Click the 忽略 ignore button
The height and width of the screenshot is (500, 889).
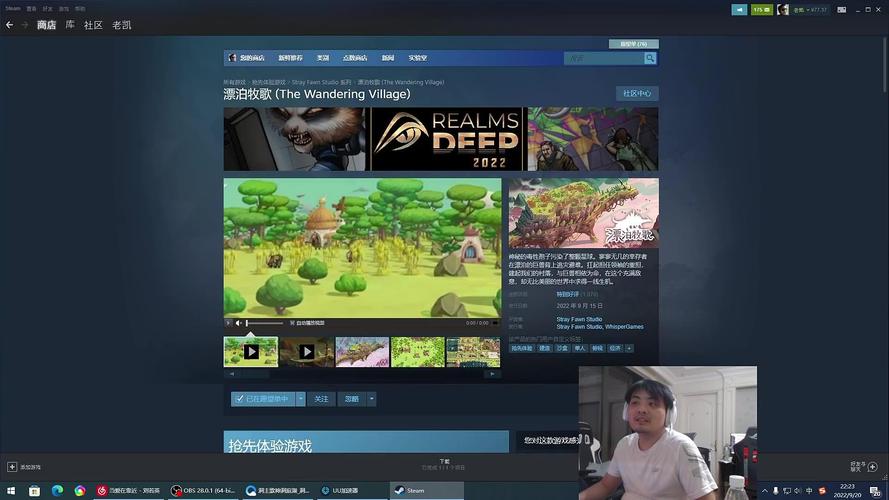click(352, 399)
